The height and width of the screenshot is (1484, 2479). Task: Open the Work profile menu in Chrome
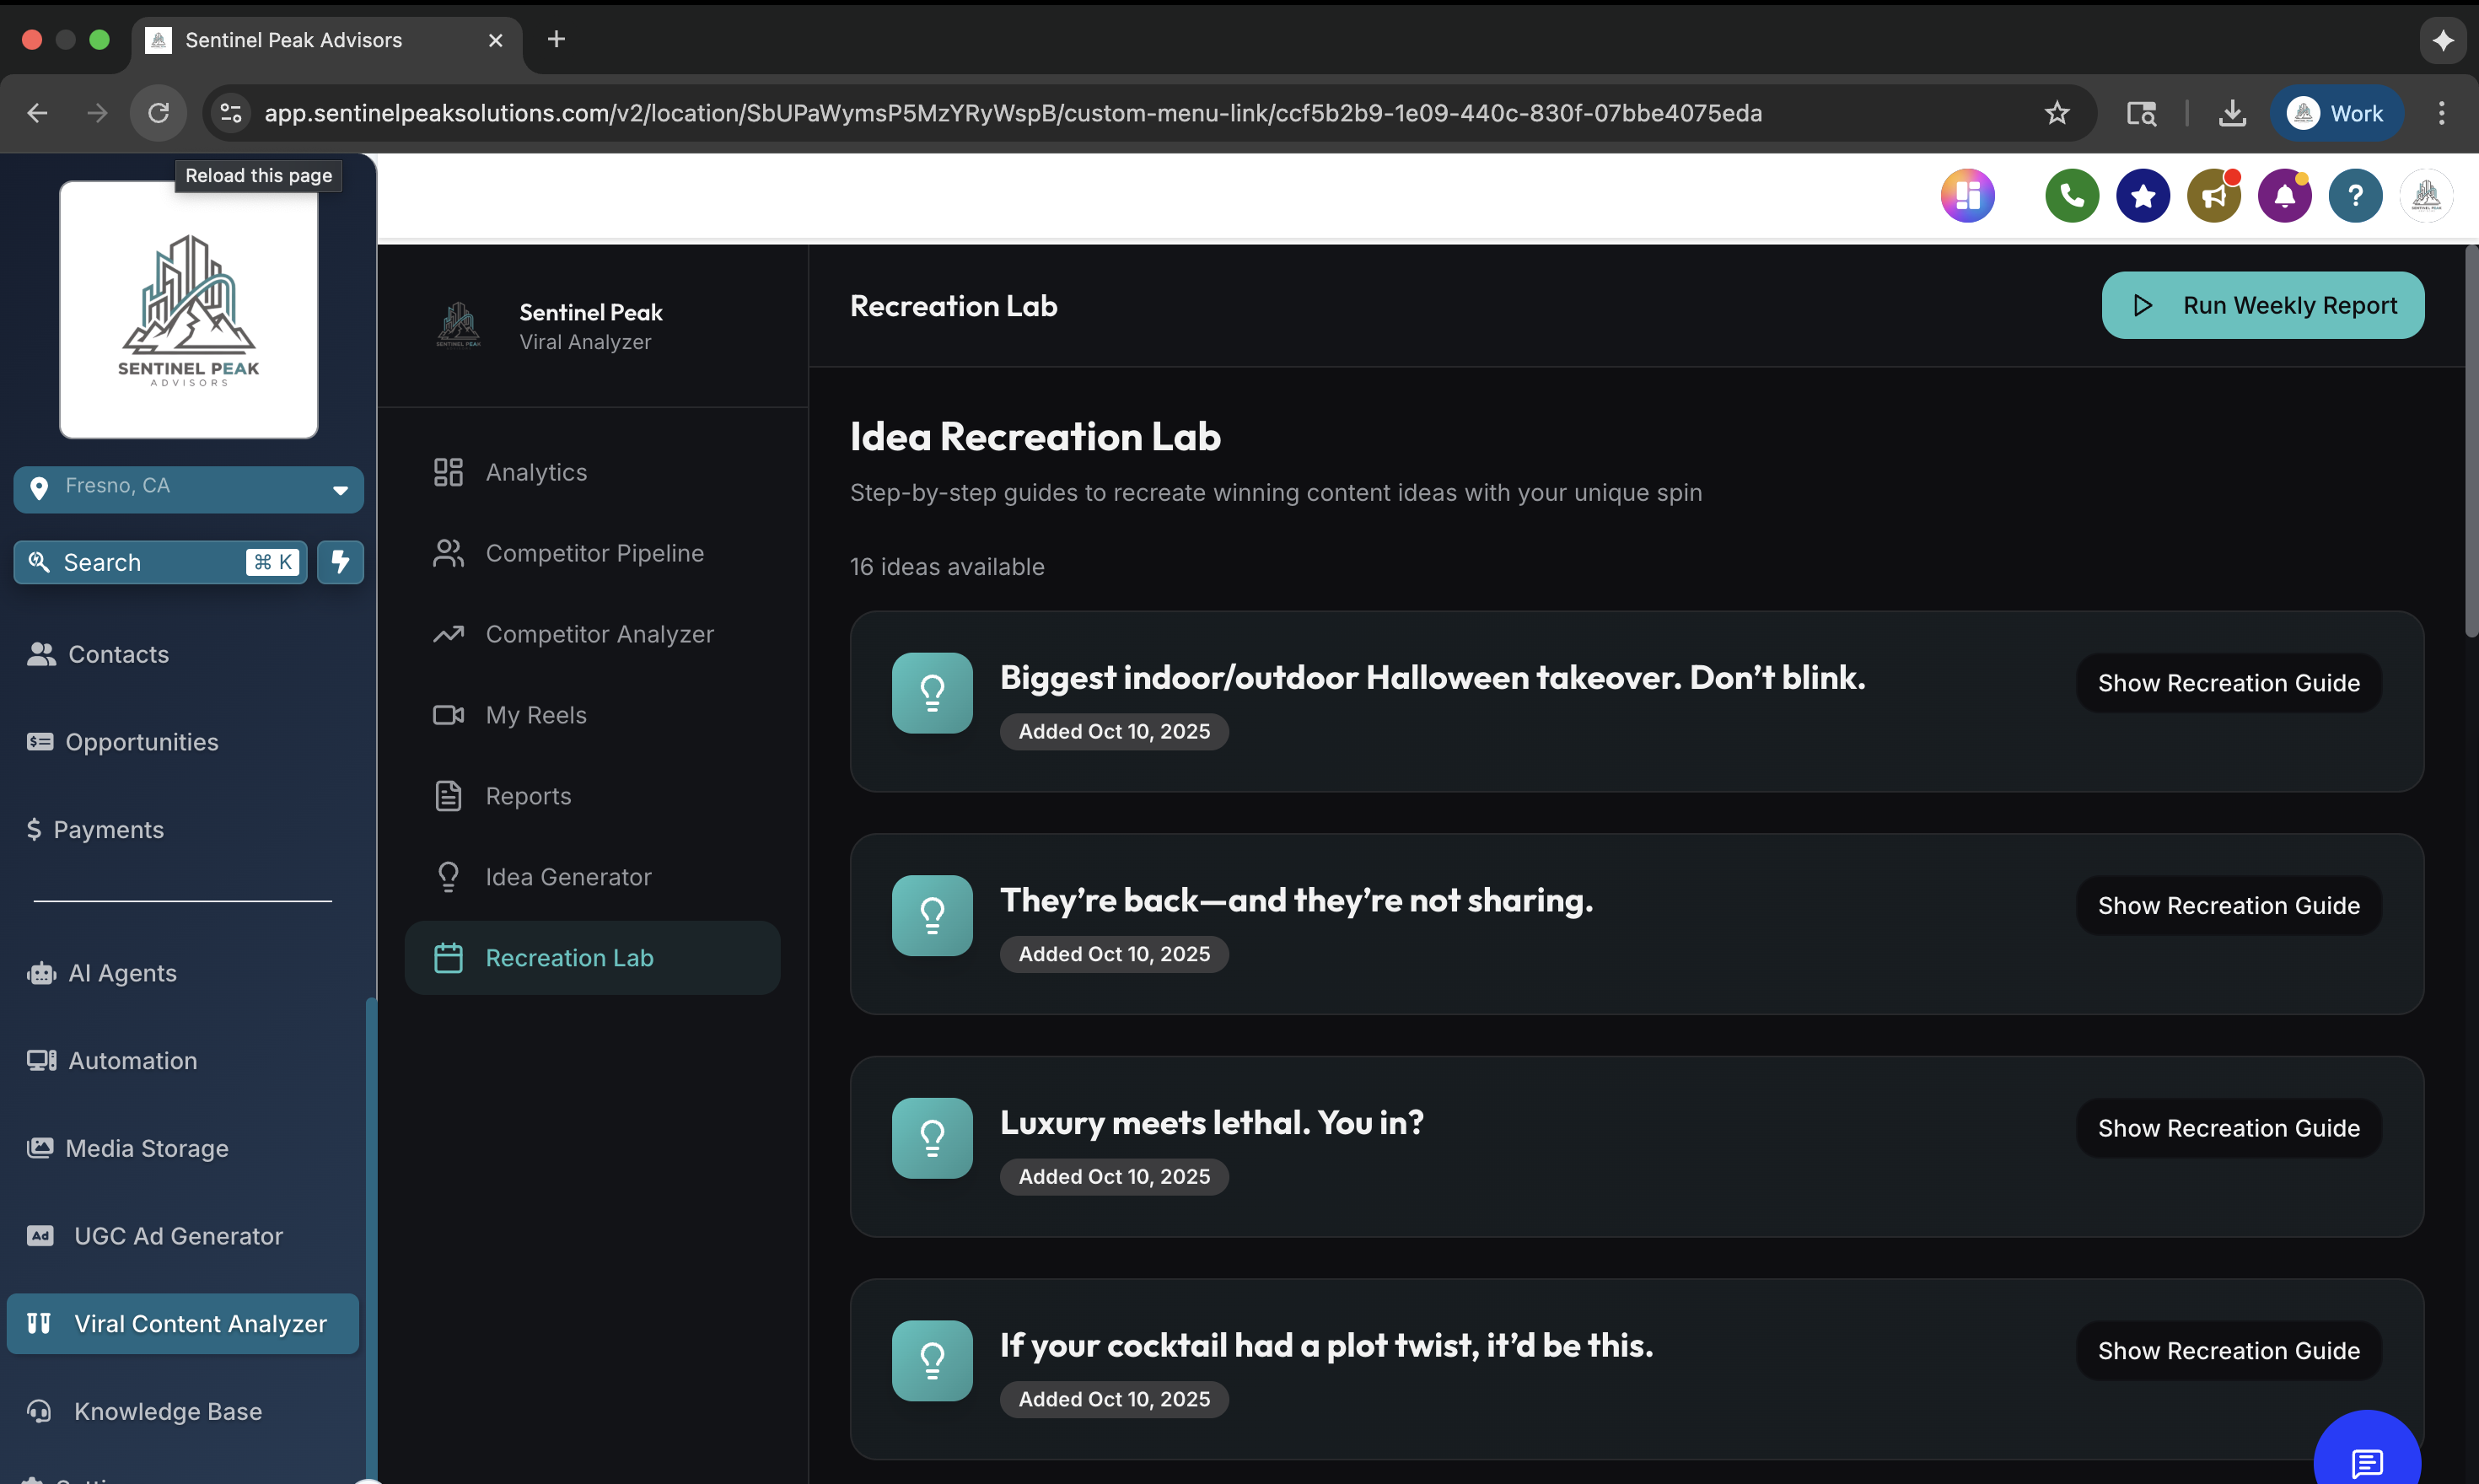[x=2336, y=113]
